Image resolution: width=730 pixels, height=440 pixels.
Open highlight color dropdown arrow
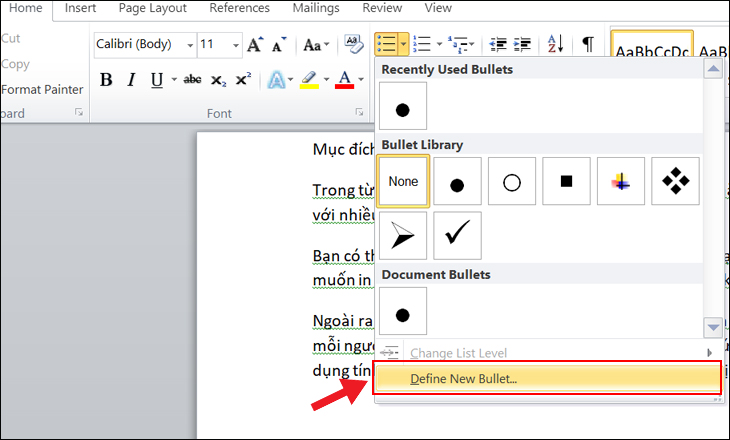pyautogui.click(x=326, y=80)
